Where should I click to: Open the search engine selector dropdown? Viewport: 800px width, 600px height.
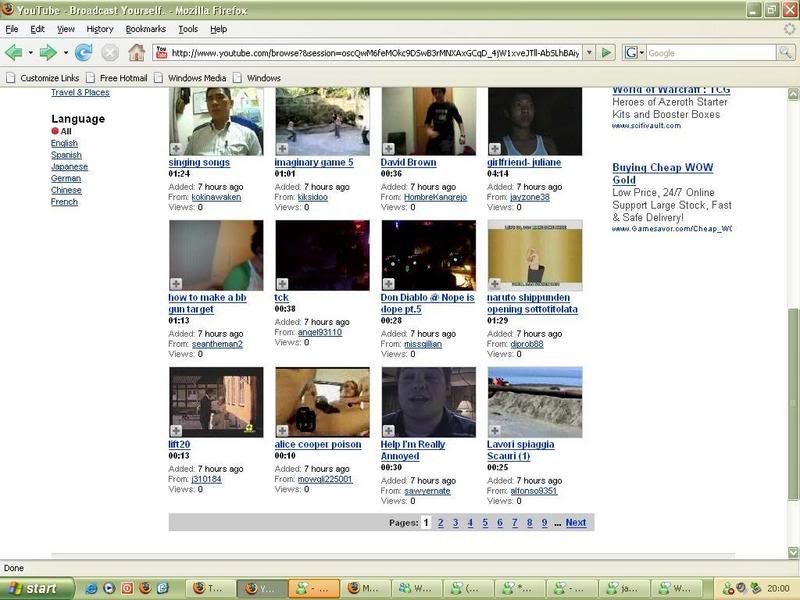coord(635,52)
